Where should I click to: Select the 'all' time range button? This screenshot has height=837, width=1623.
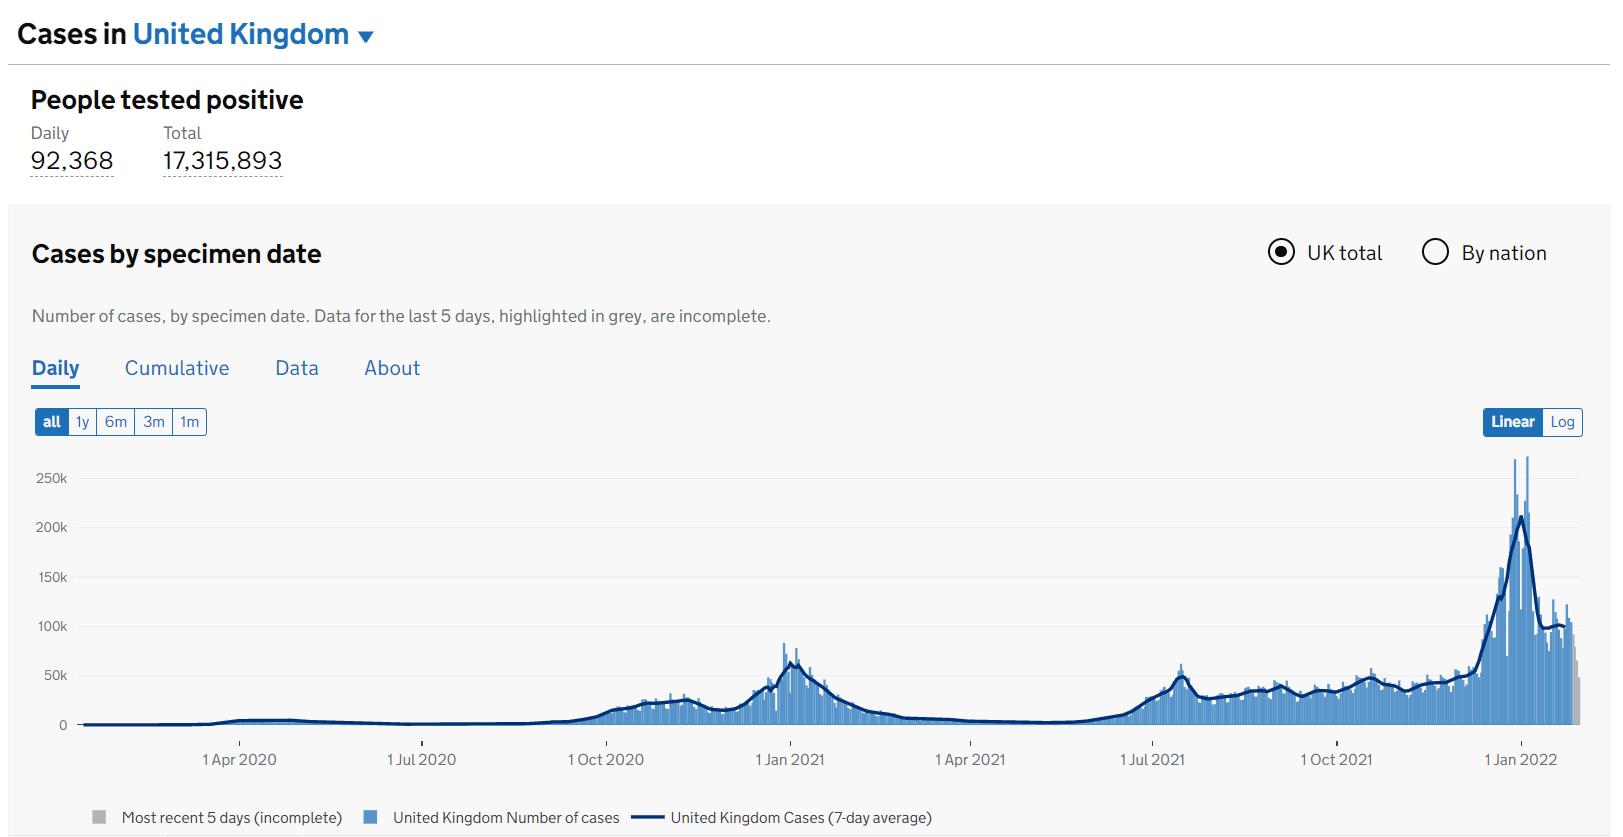pyautogui.click(x=52, y=422)
